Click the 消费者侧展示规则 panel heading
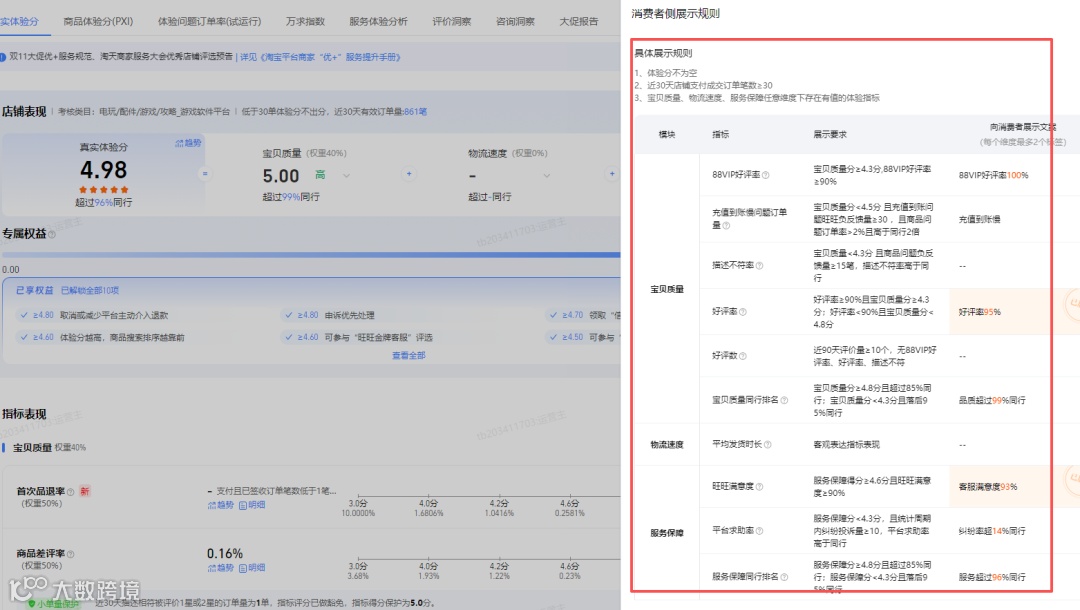Screen dimensions: 1080x610 pyautogui.click(x=675, y=14)
